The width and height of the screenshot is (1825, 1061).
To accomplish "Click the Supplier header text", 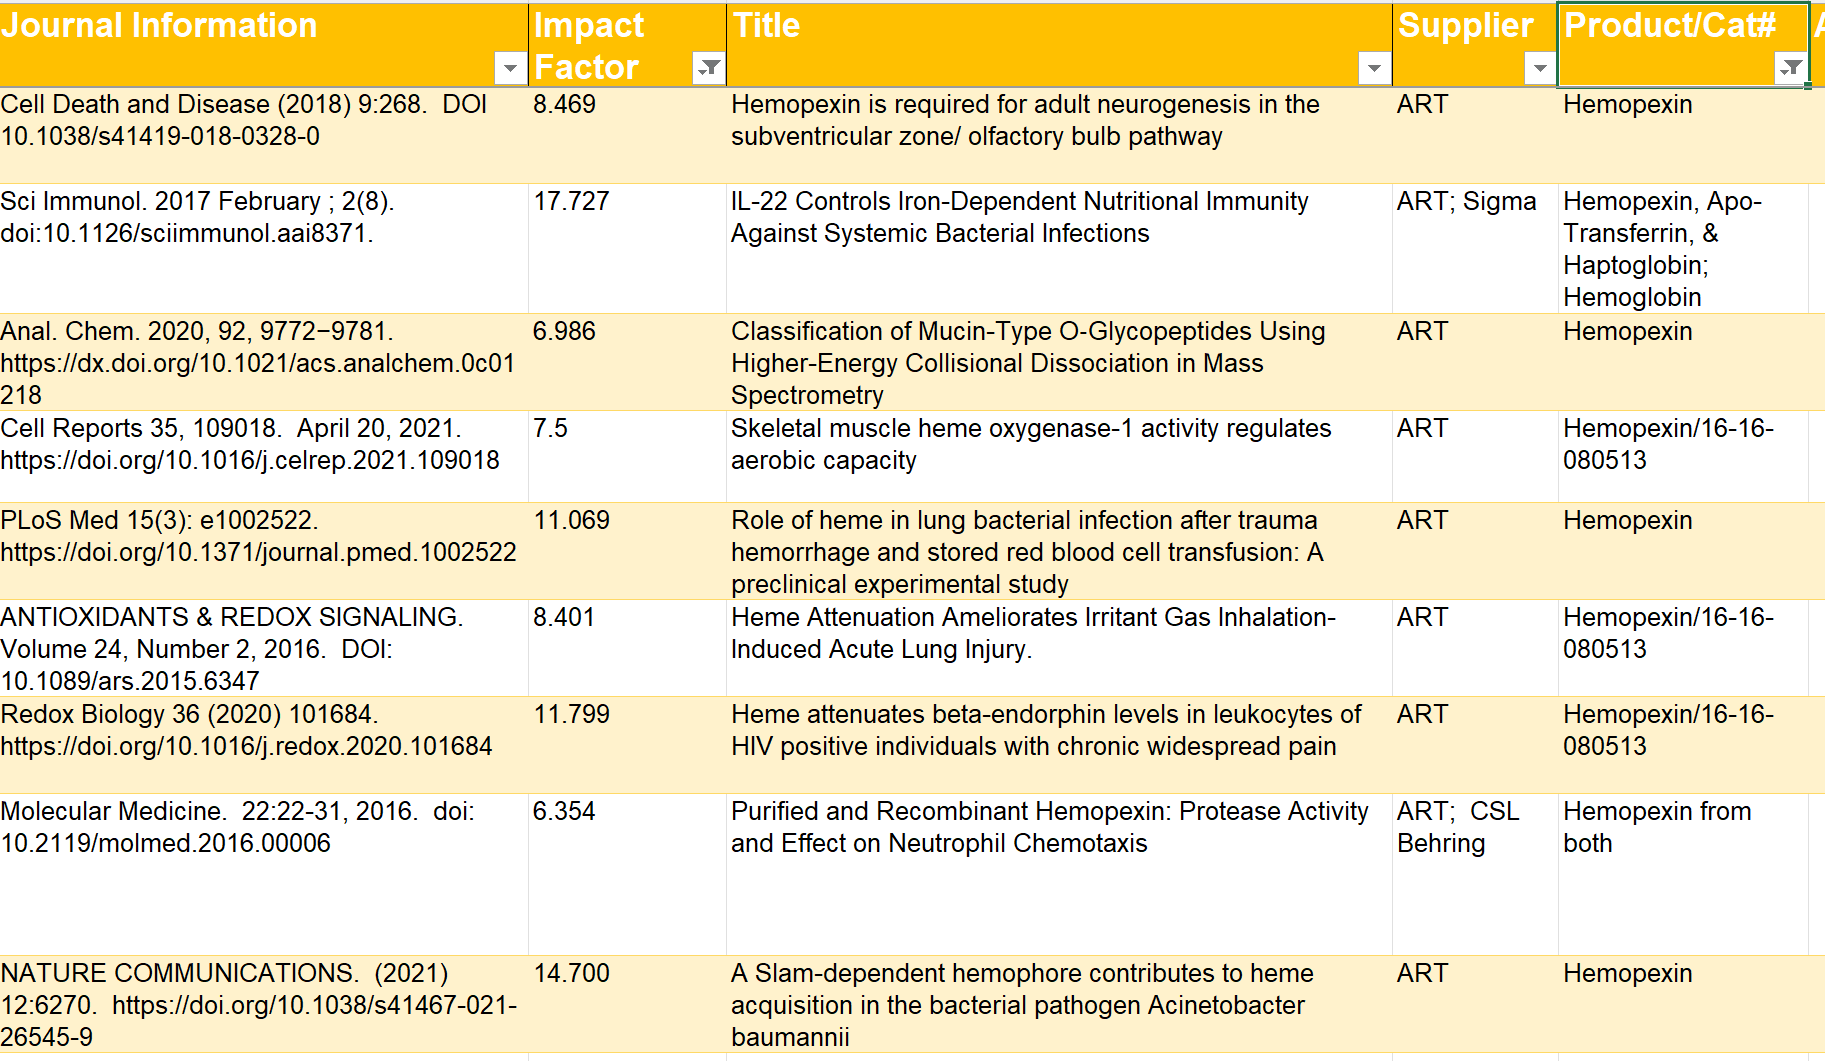I will point(1465,26).
